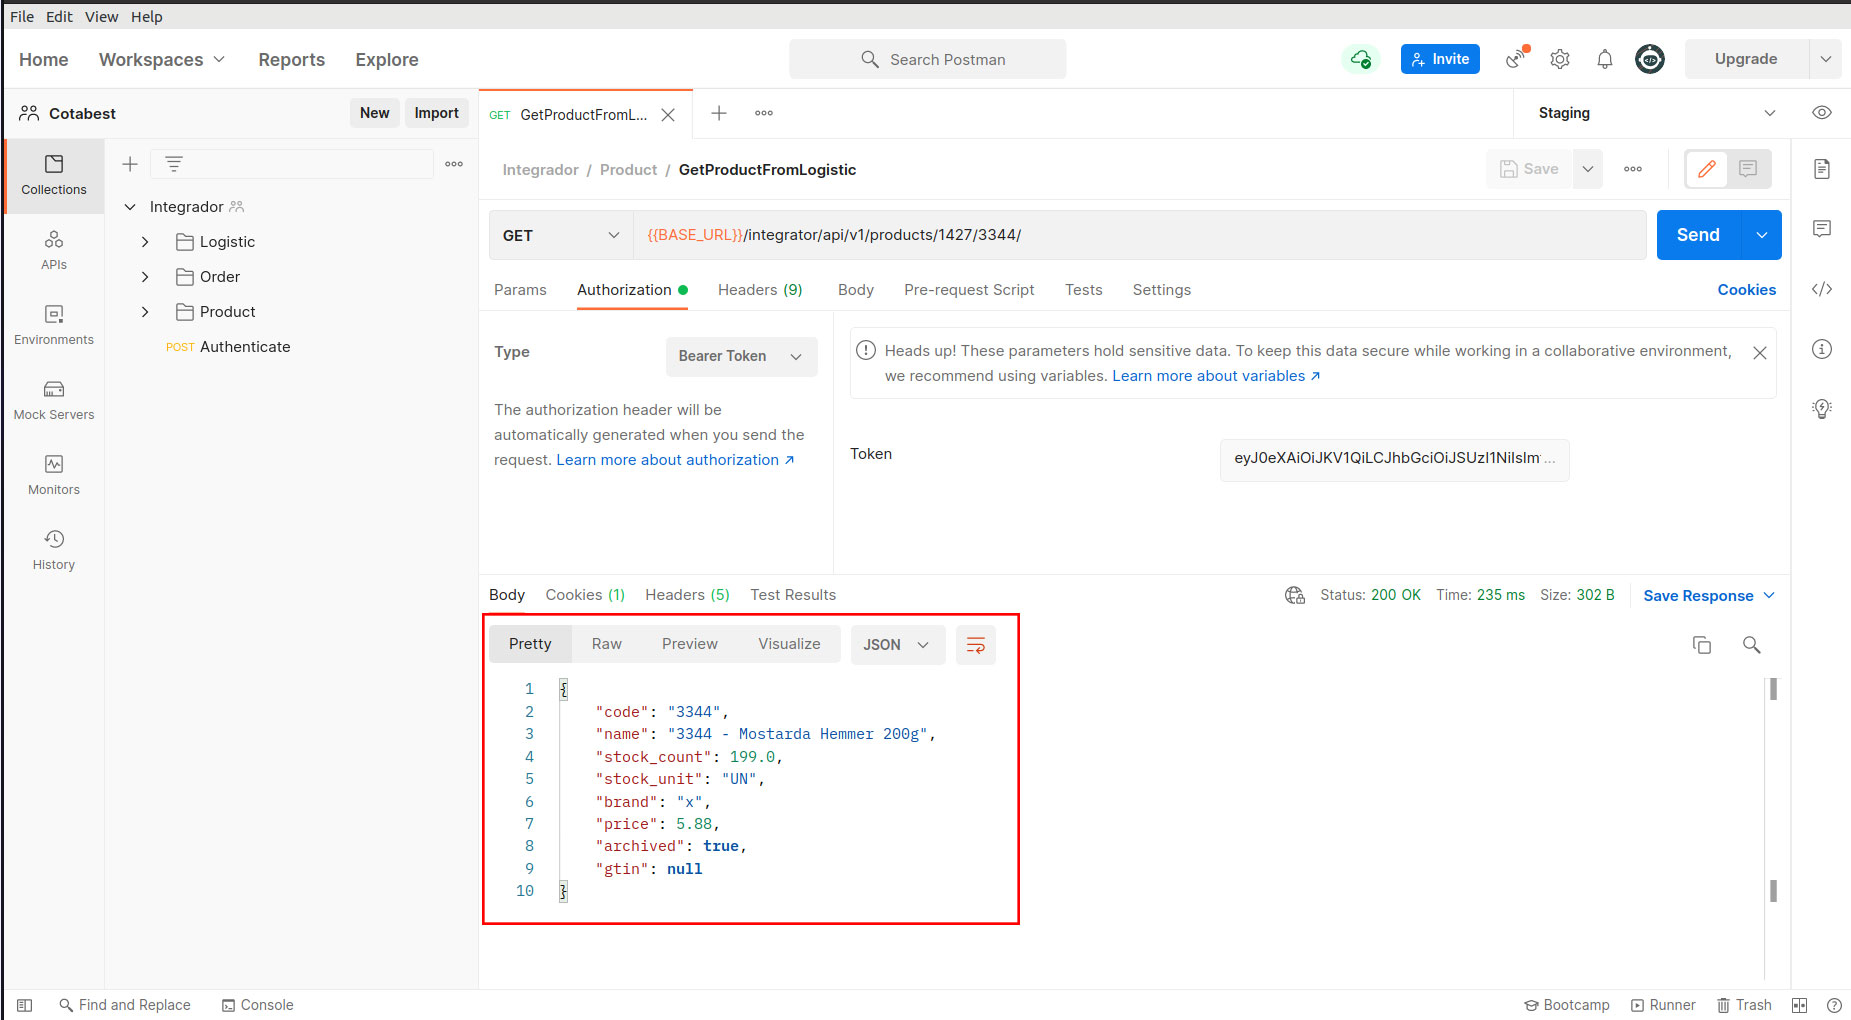Toggle two-pane layout icon in status bar
This screenshot has height=1020, width=1851.
pos(1799,1005)
